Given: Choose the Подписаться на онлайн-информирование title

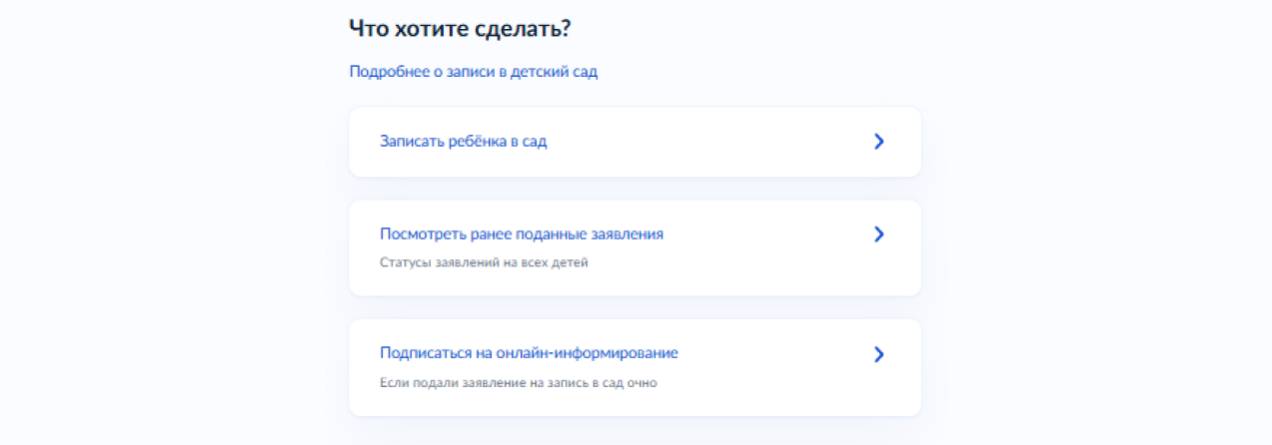Looking at the screenshot, I should 529,354.
